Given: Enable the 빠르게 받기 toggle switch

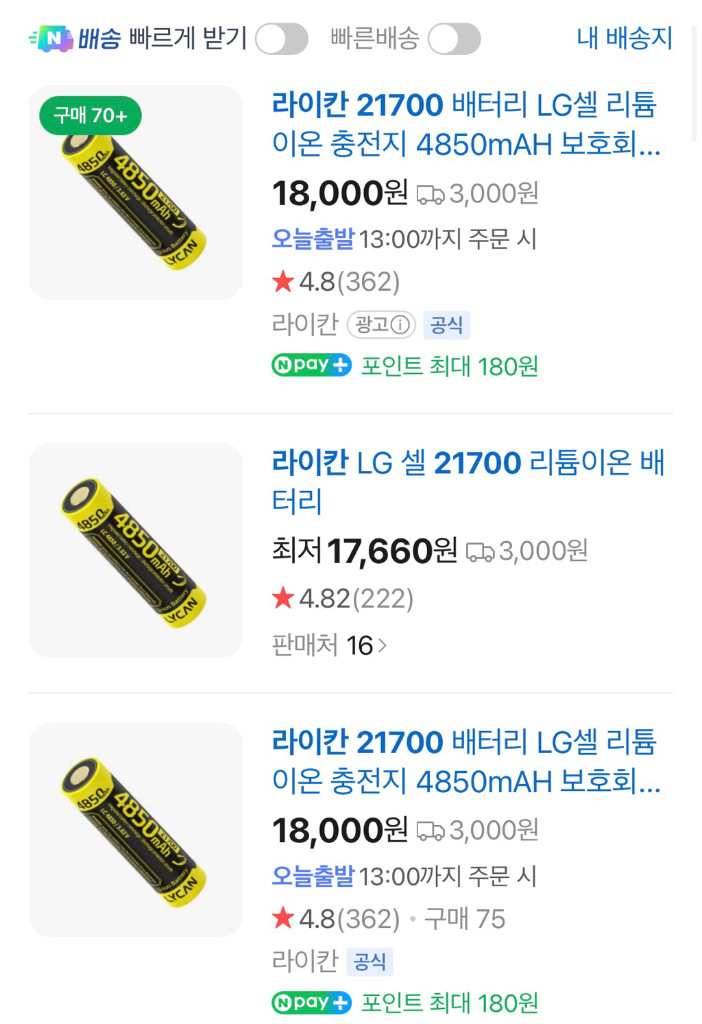Looking at the screenshot, I should tap(282, 38).
